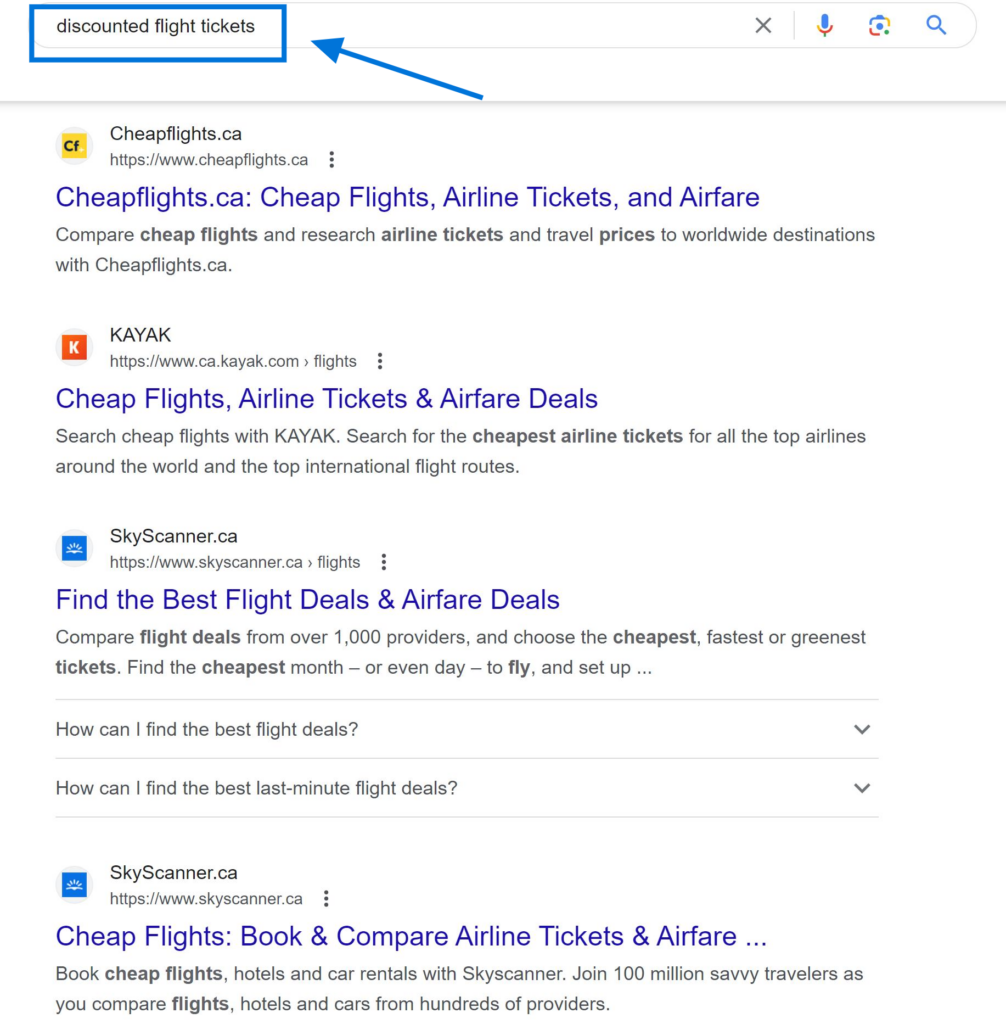Image resolution: width=1006 pixels, height=1024 pixels.
Task: Open the three-dot options for the KAYAK result
Action: [379, 361]
